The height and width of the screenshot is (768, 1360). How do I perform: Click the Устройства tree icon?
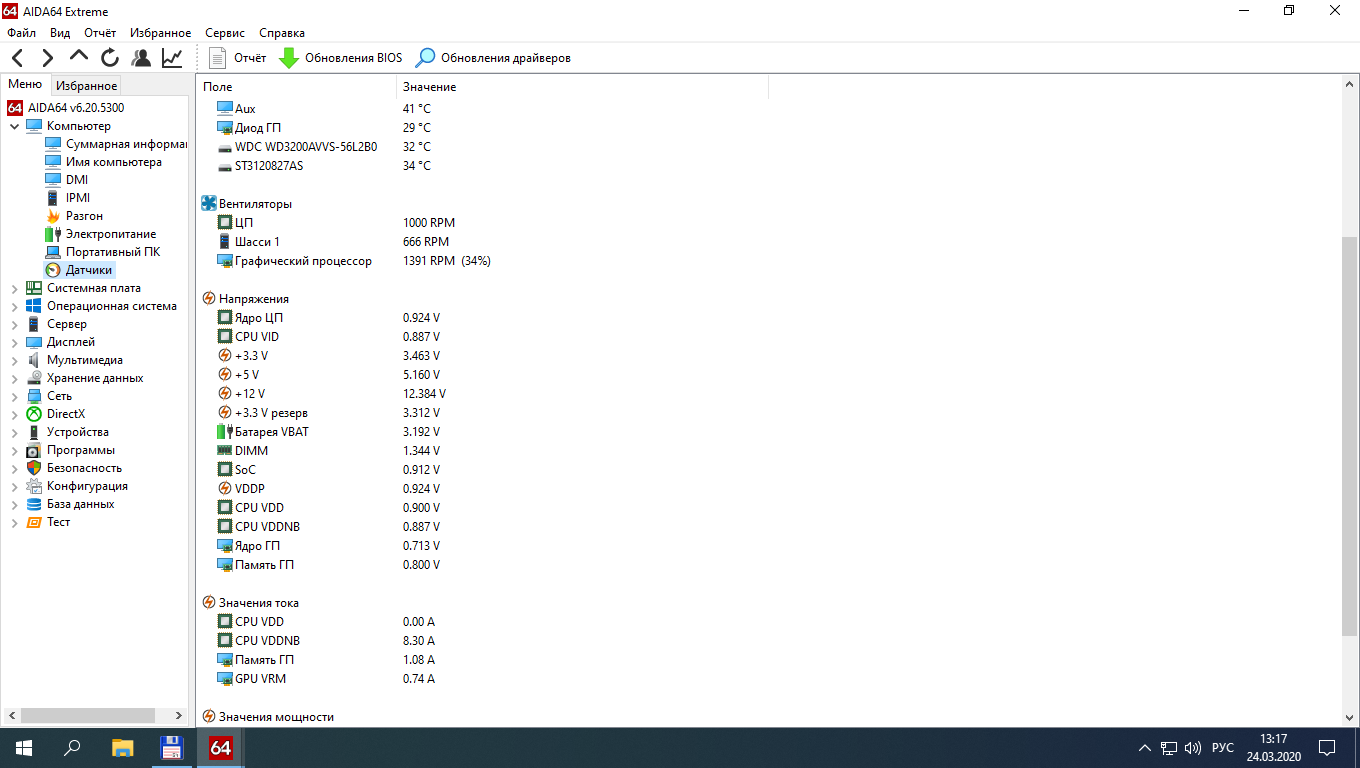(x=34, y=432)
